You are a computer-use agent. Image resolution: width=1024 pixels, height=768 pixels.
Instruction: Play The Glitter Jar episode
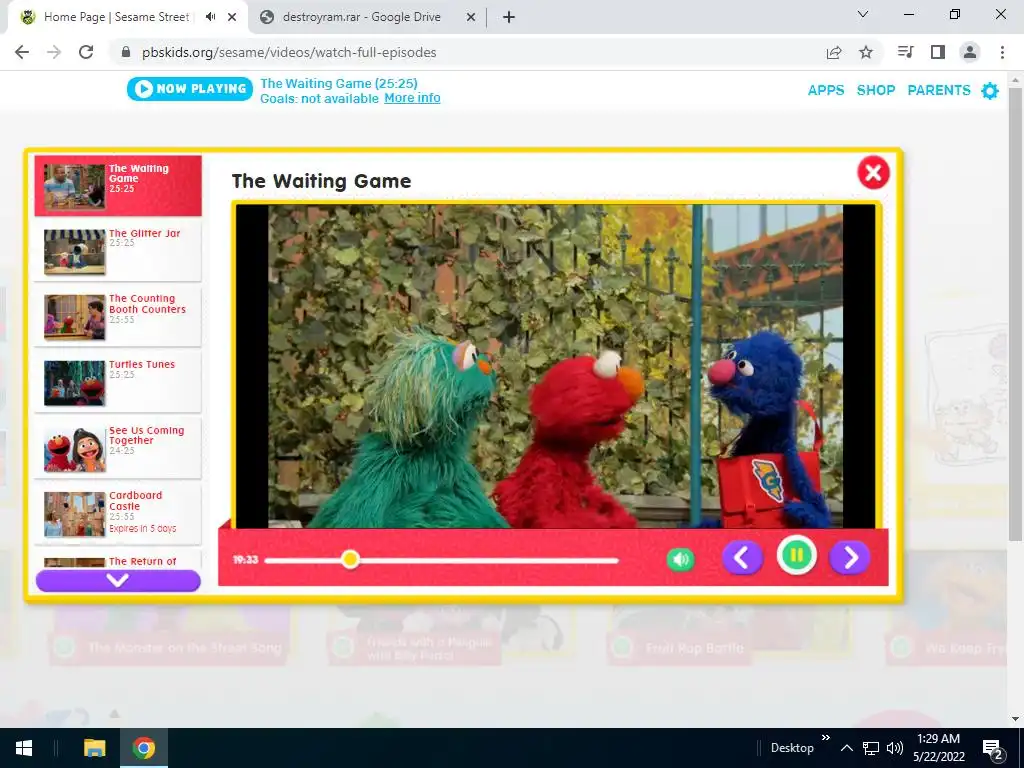pos(118,251)
